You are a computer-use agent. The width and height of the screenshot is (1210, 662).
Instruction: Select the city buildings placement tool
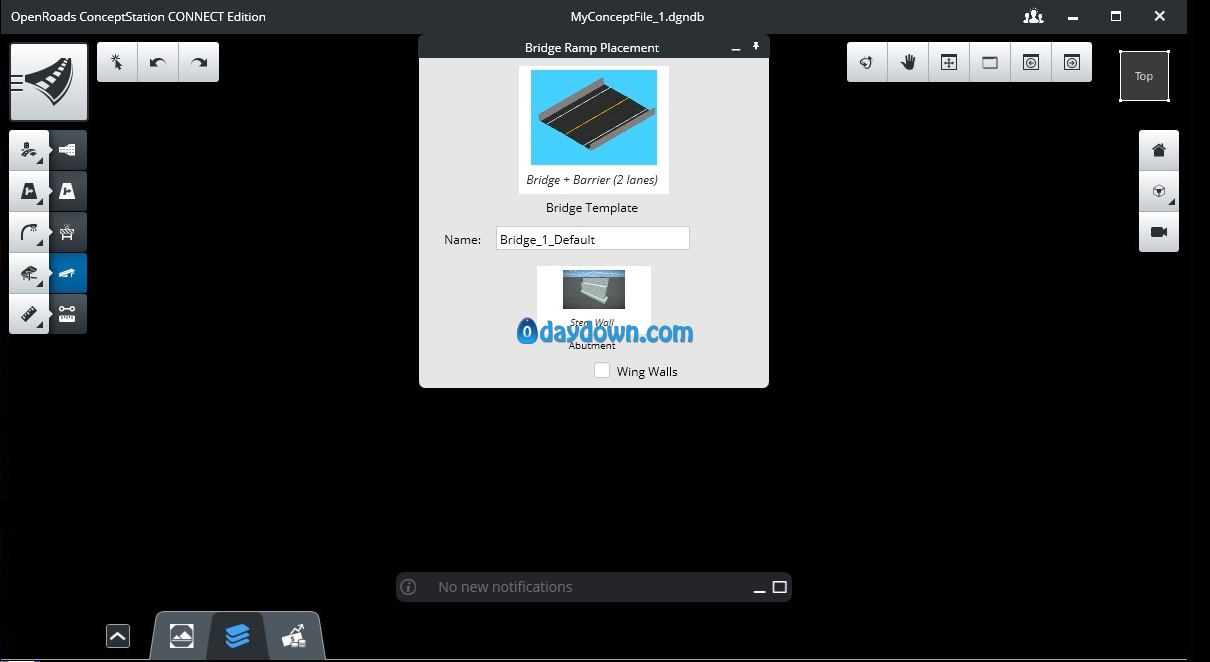tap(68, 150)
